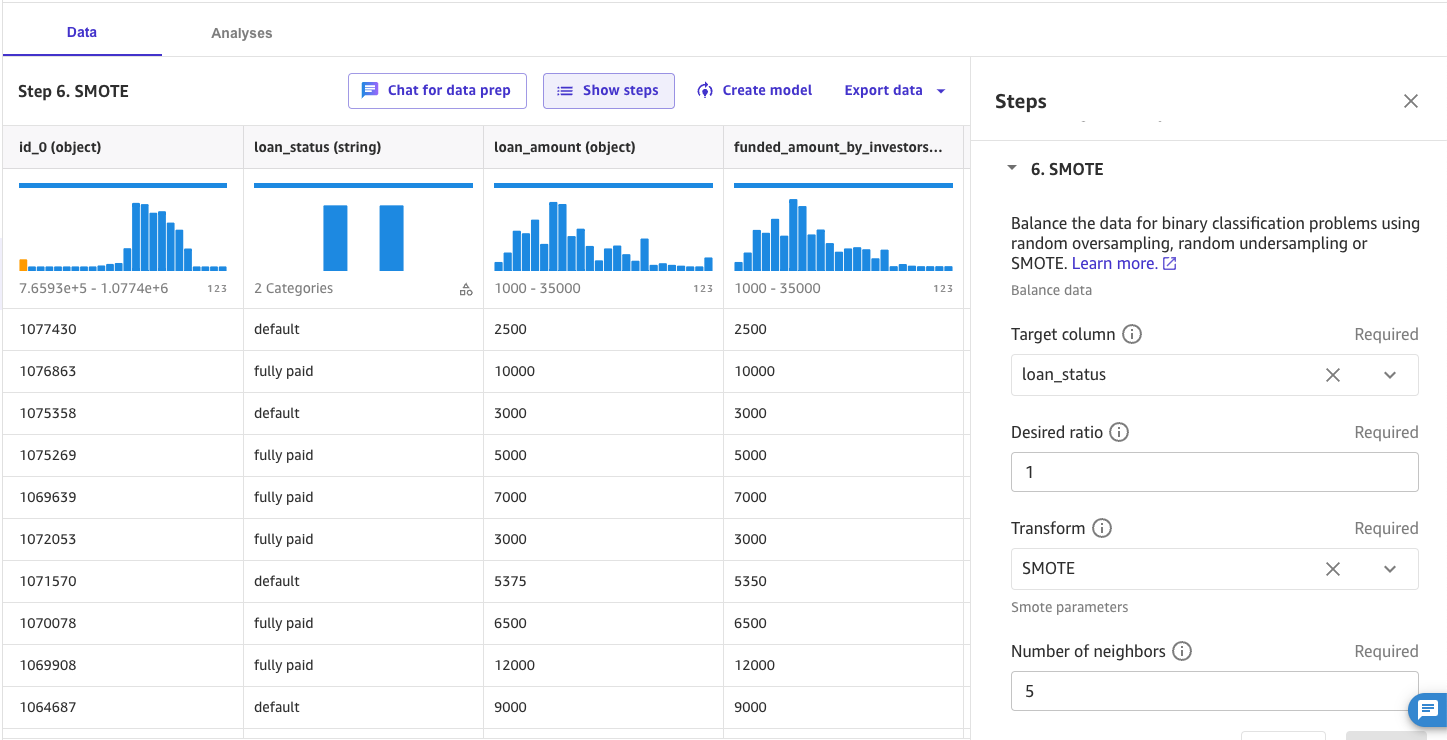Click category icon in loan_status column summary
Screen dimensions: 1447x740
click(x=466, y=289)
